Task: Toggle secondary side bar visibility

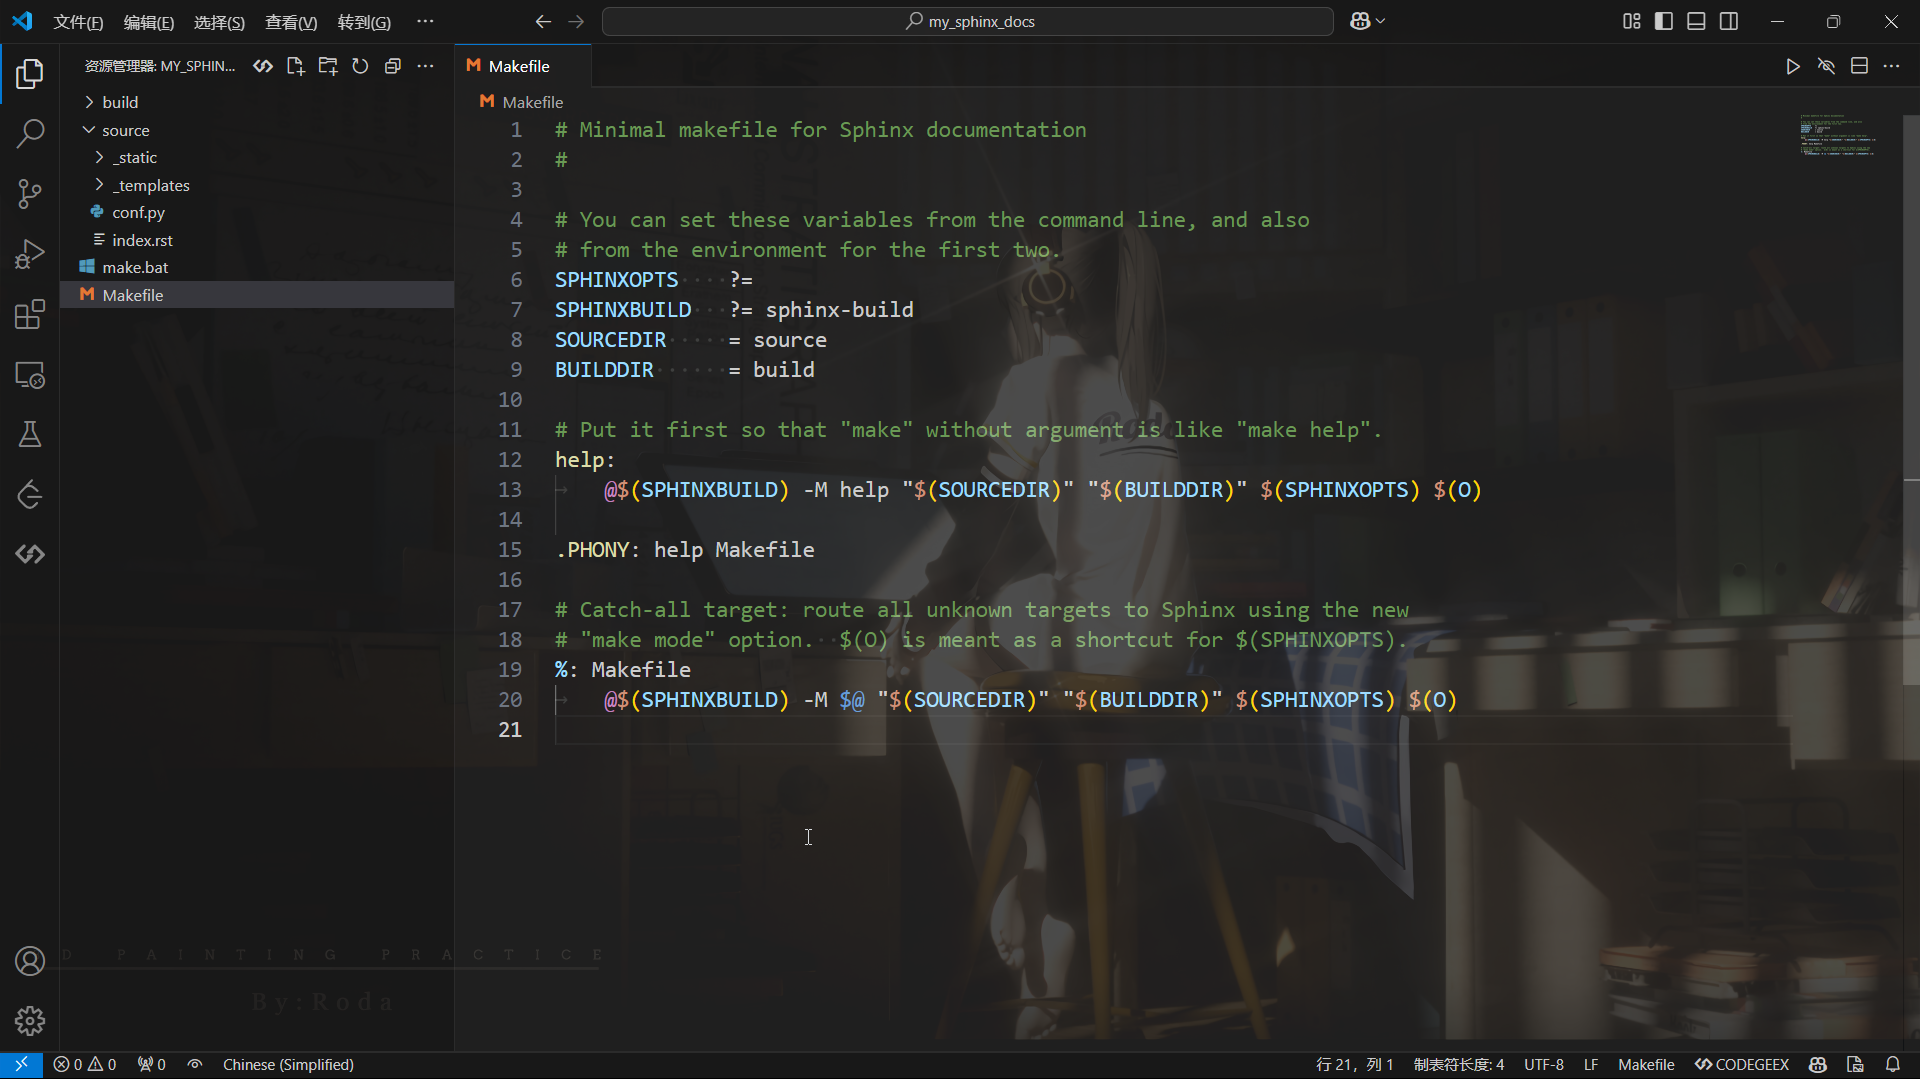Action: point(1729,21)
